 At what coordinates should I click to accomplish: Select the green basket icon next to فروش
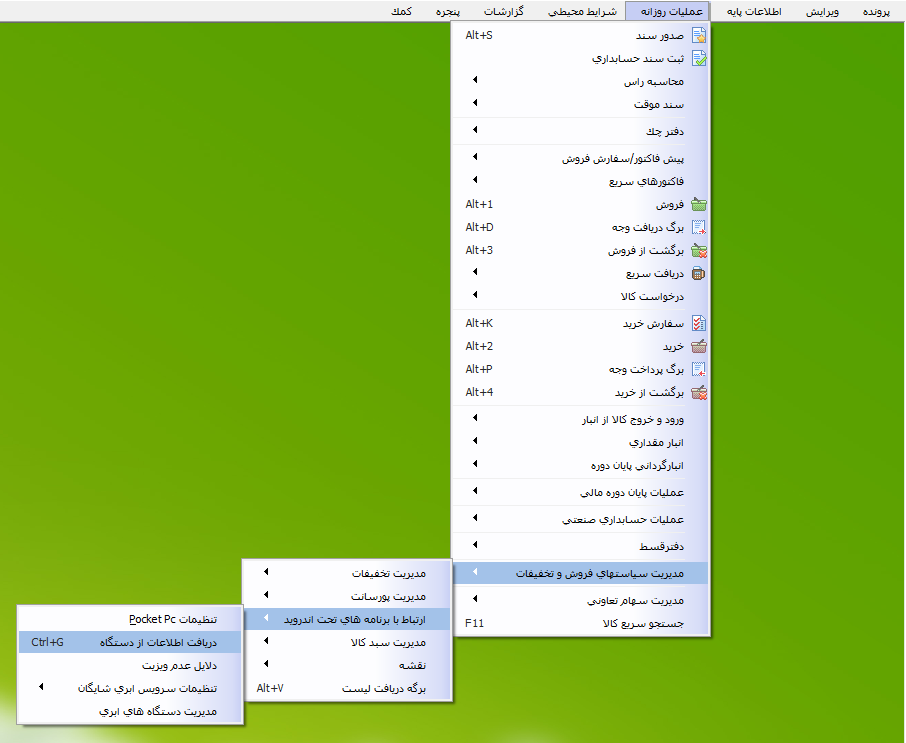point(699,203)
